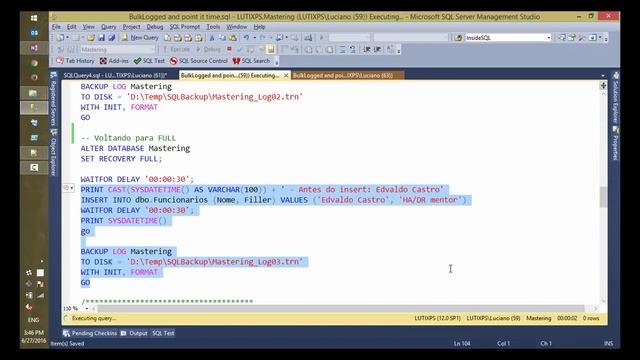Viewport: 640px width, 360px height.
Task: Open Tab History from SQL Prompt toolbar
Action: point(75,61)
